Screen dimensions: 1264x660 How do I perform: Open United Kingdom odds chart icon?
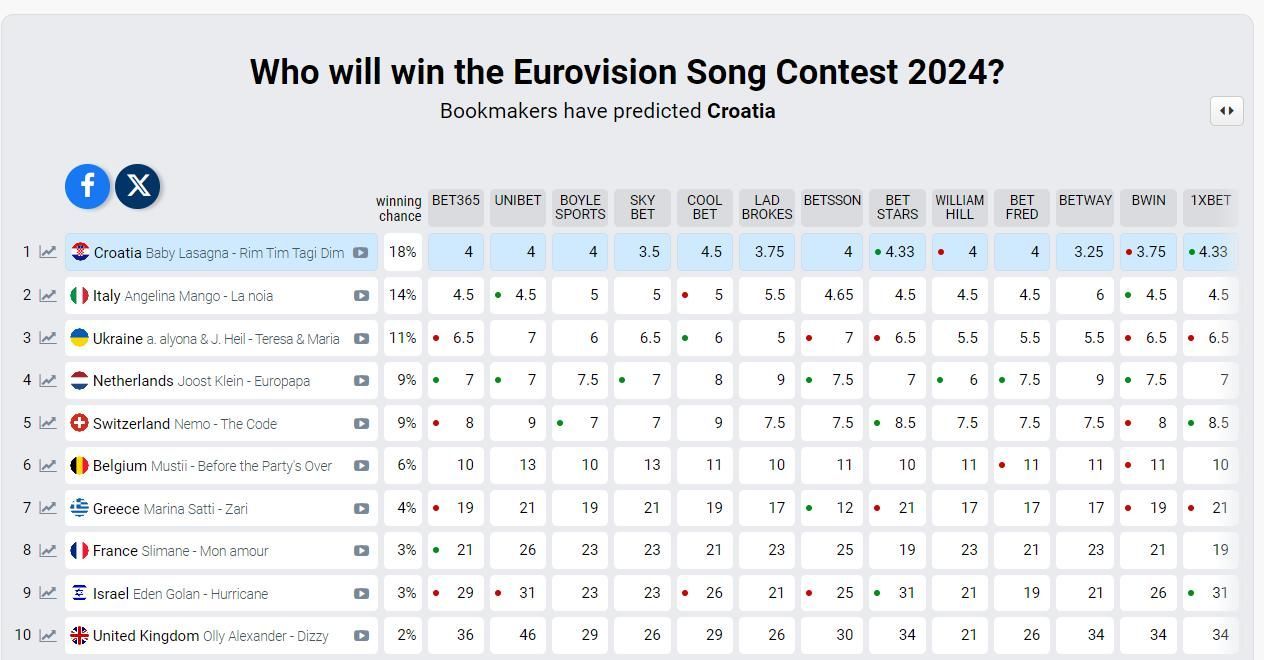[47, 636]
